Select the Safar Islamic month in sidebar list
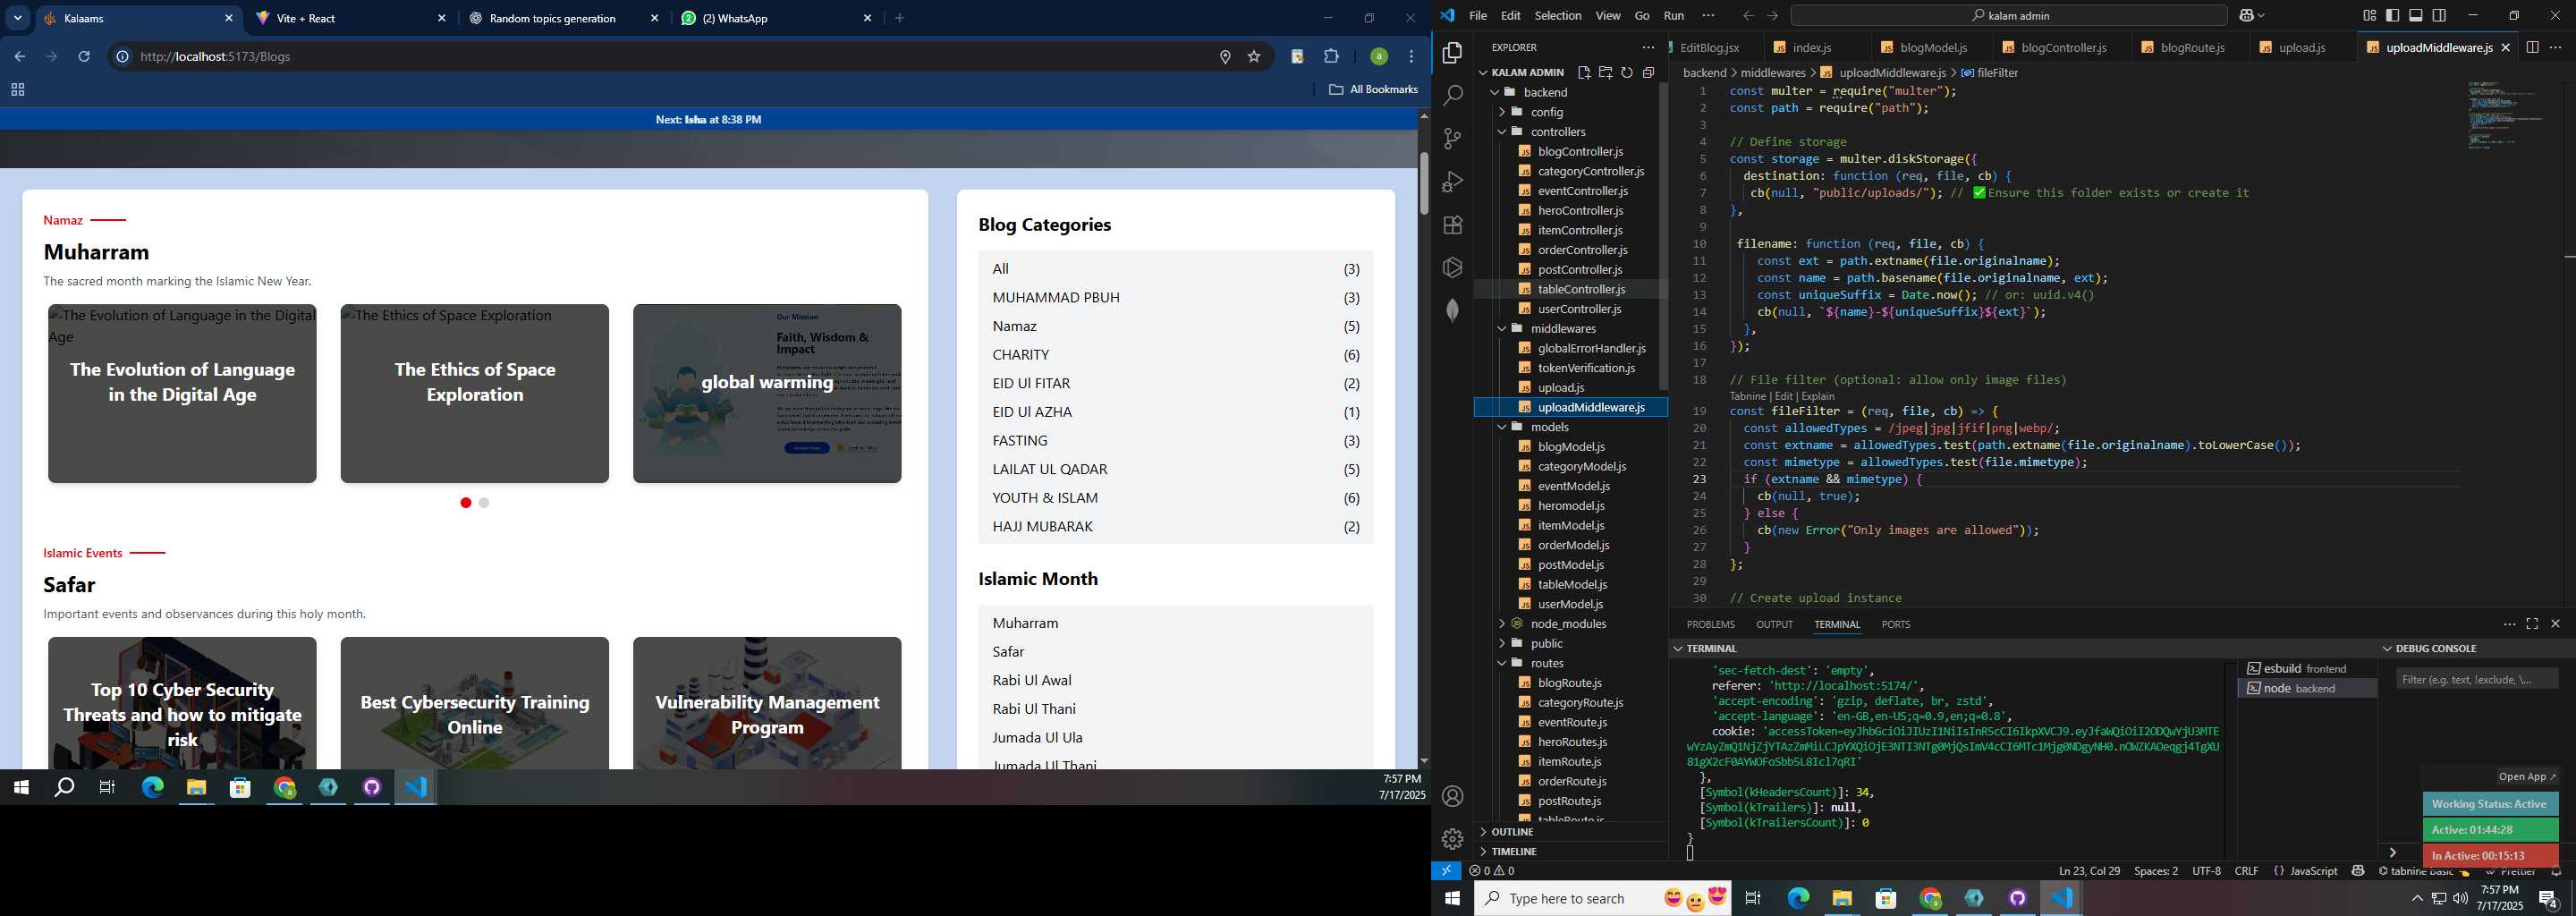This screenshot has width=2576, height=916. coord(1008,651)
